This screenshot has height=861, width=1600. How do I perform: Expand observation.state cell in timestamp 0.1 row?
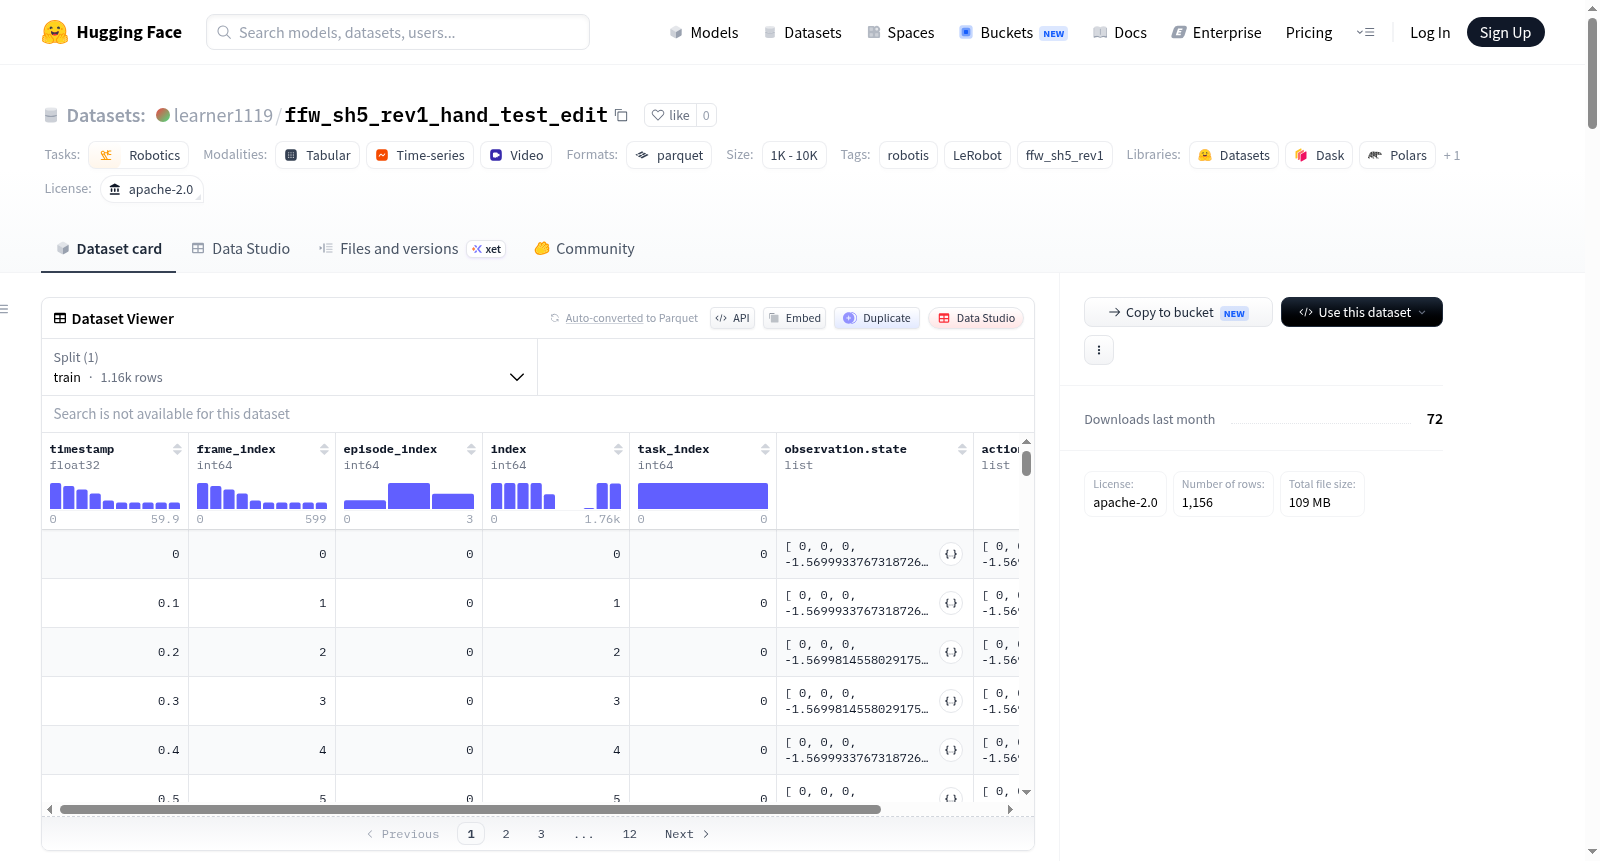(951, 603)
